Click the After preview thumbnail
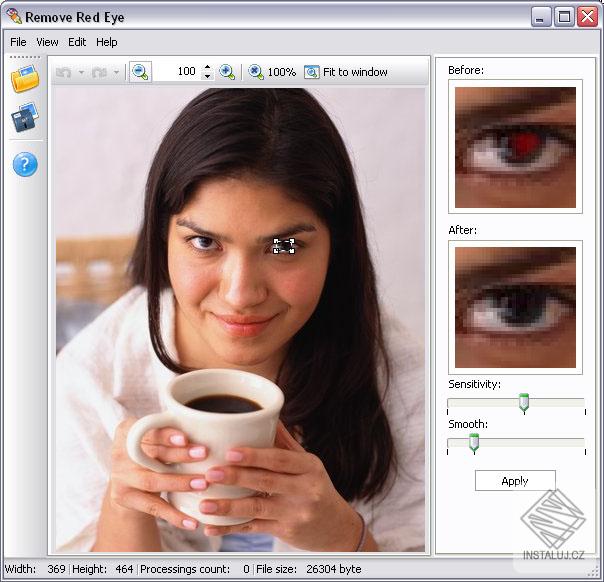 pyautogui.click(x=515, y=307)
